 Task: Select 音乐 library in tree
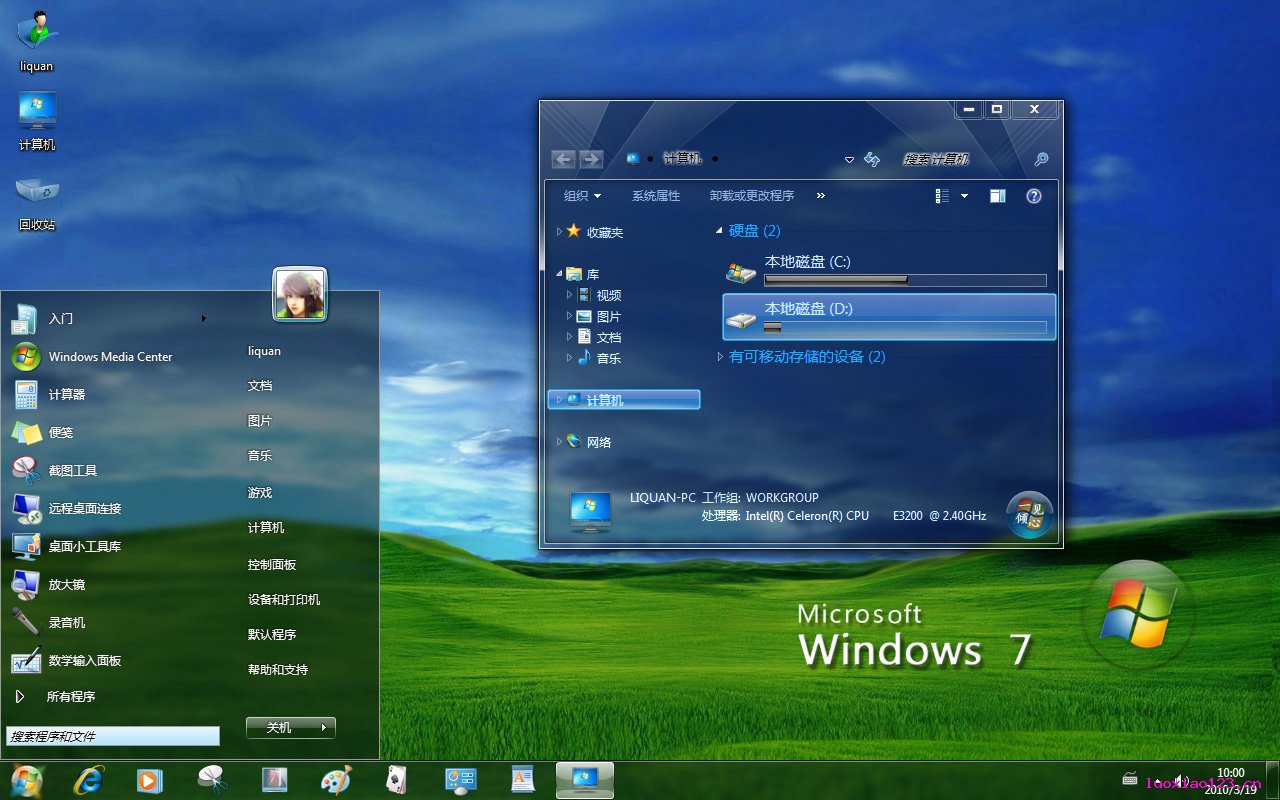tap(609, 358)
